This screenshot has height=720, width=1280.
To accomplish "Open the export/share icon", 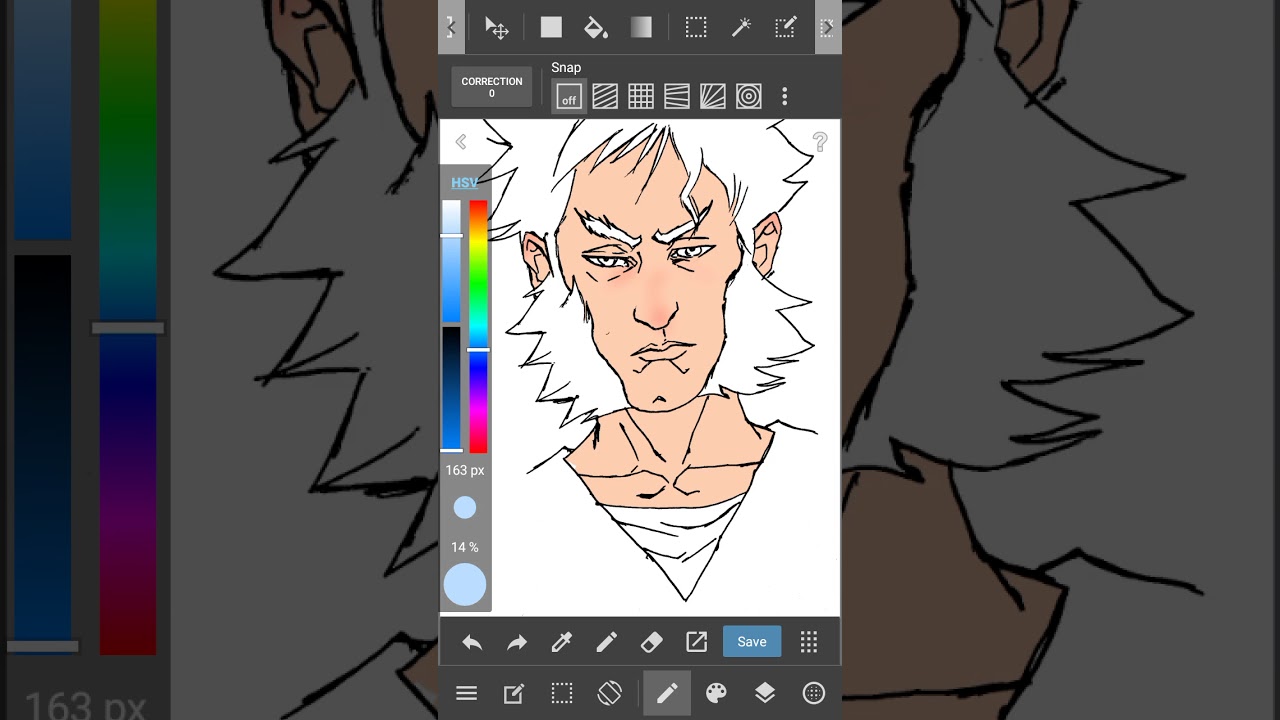I will tap(696, 643).
